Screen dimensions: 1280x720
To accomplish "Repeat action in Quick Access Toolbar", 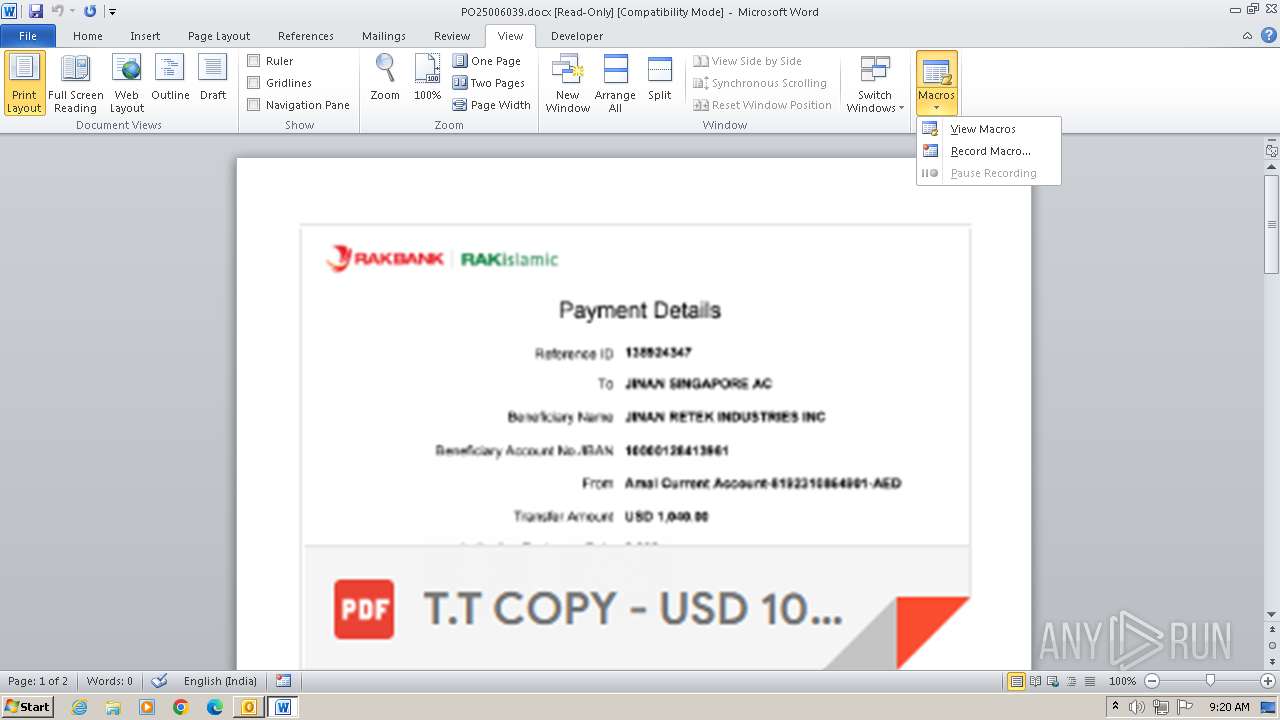I will [90, 11].
